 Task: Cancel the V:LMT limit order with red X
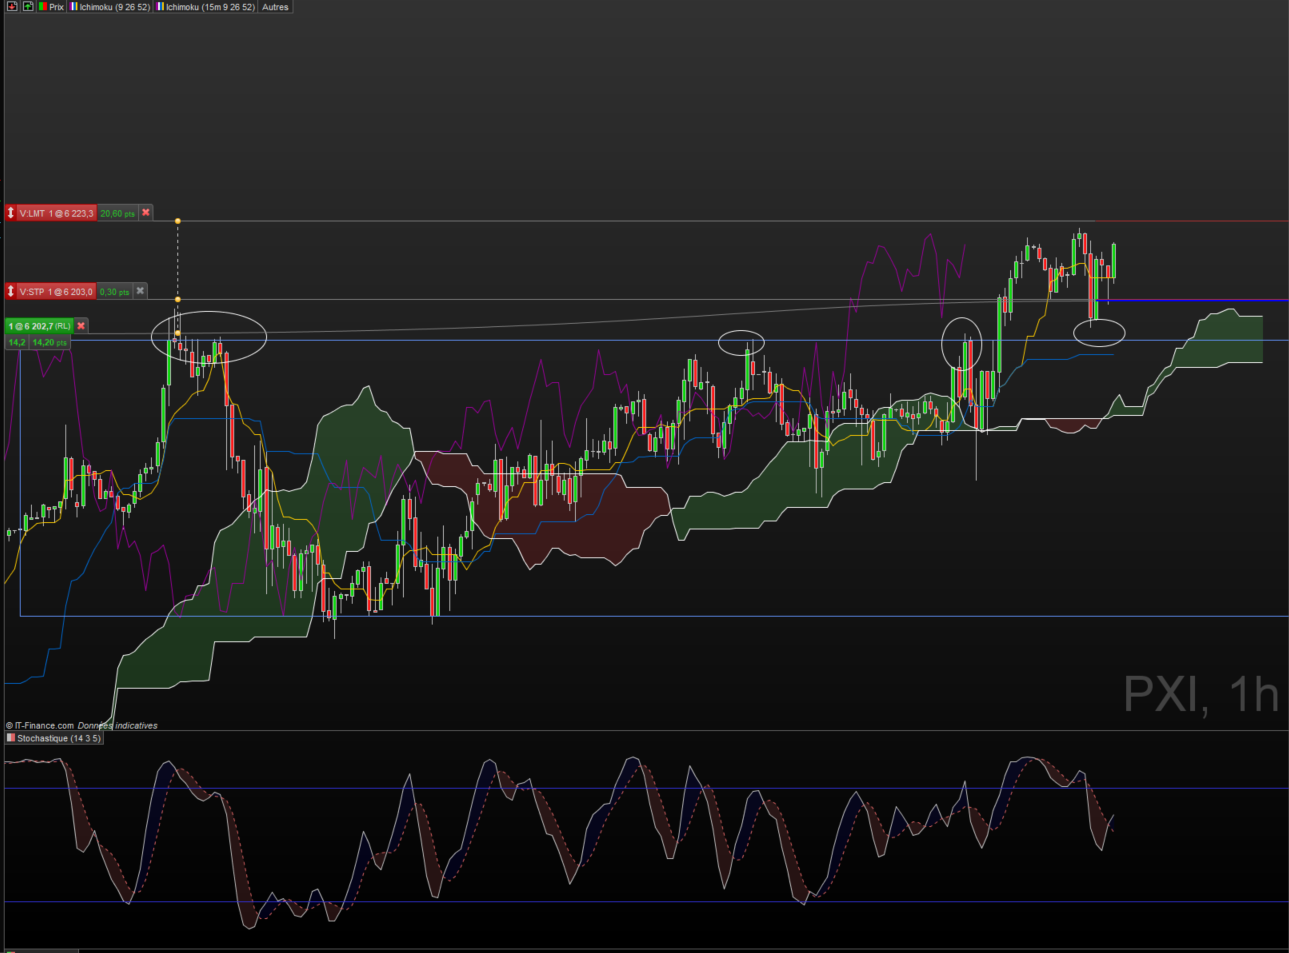point(146,213)
